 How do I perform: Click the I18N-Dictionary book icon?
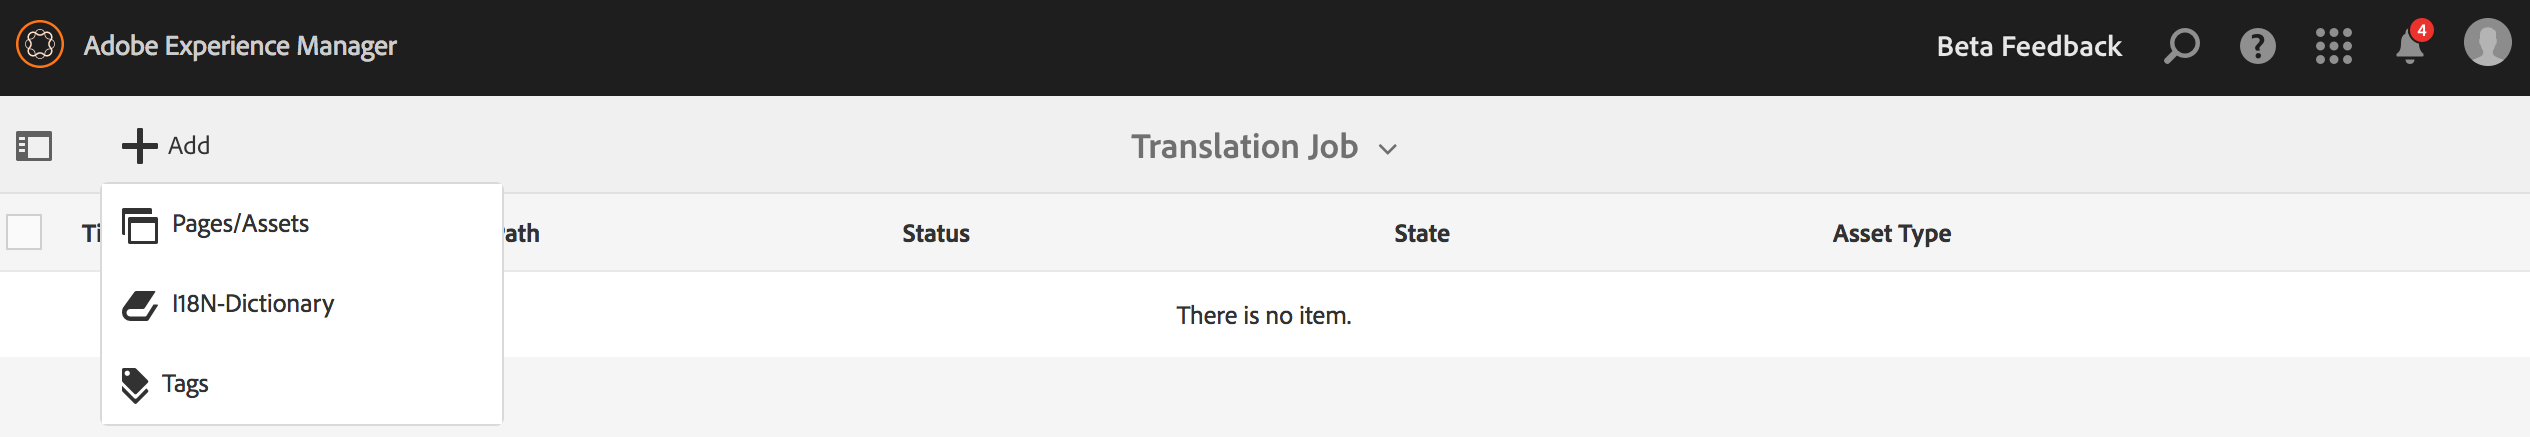click(x=140, y=305)
